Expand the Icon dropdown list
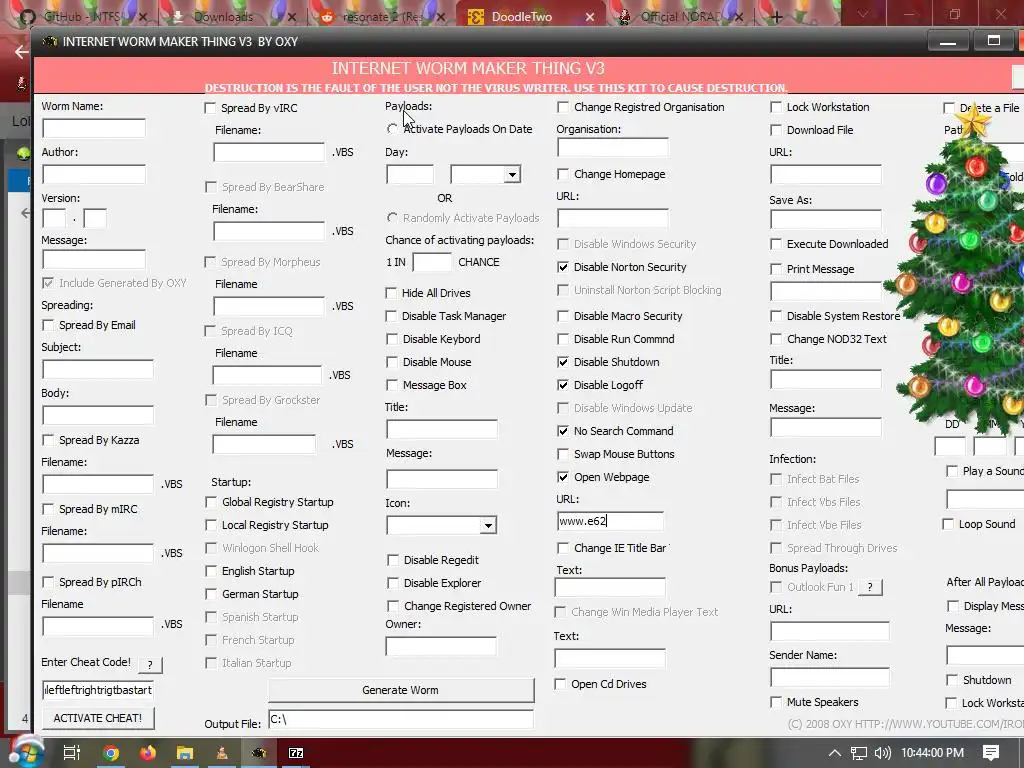This screenshot has height=768, width=1024. click(x=488, y=526)
